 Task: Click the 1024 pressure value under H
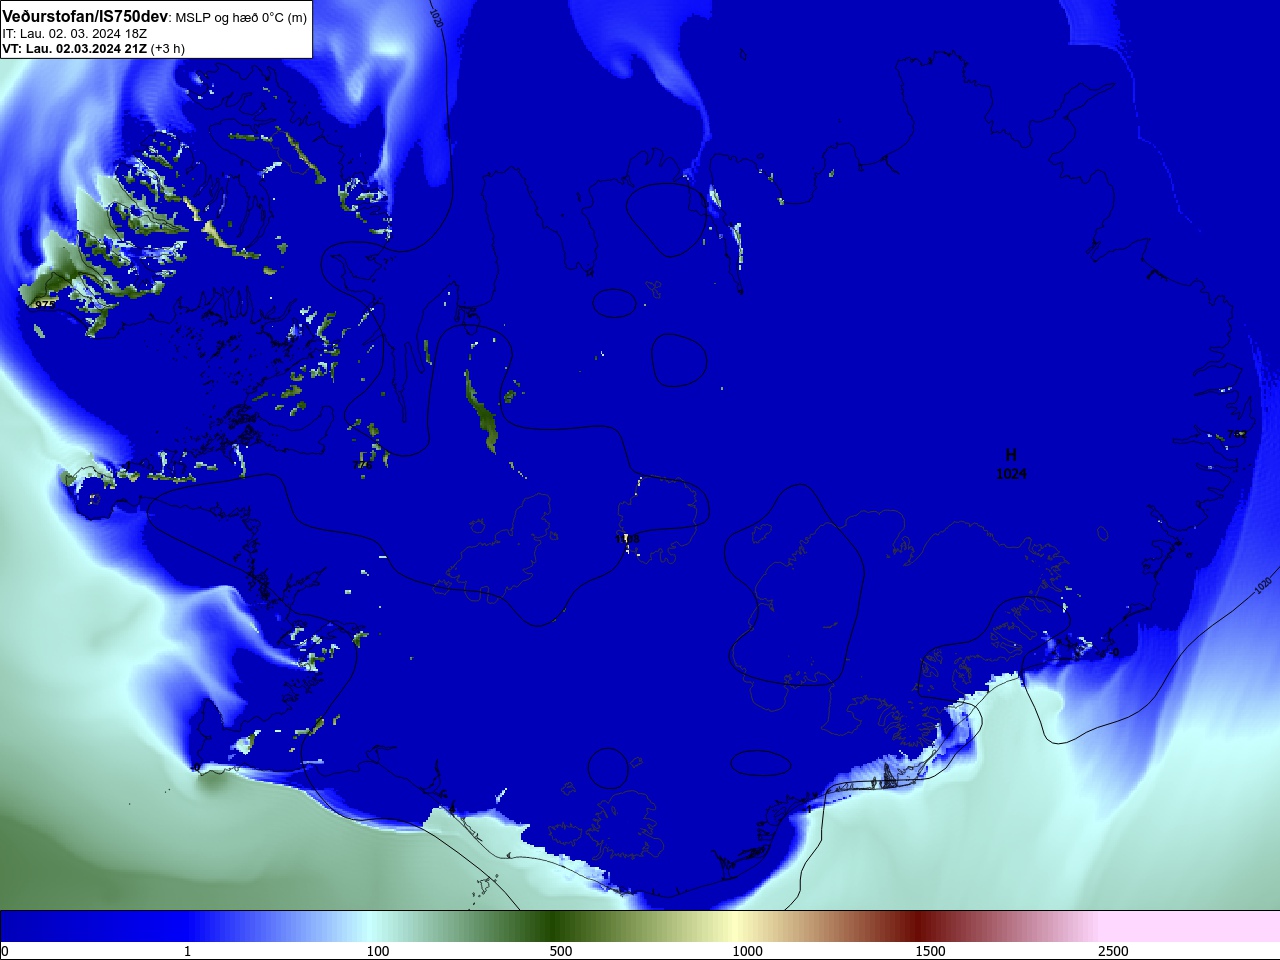tap(1011, 474)
